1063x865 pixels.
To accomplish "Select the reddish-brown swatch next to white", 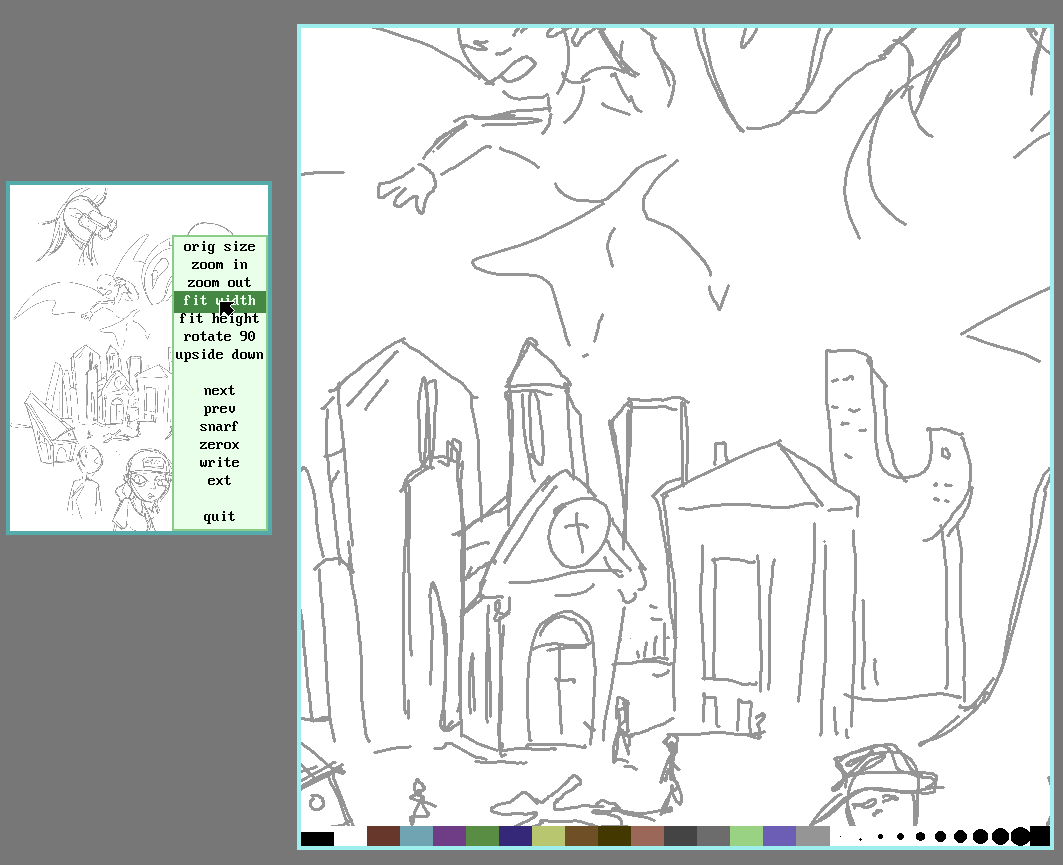I will (x=384, y=837).
